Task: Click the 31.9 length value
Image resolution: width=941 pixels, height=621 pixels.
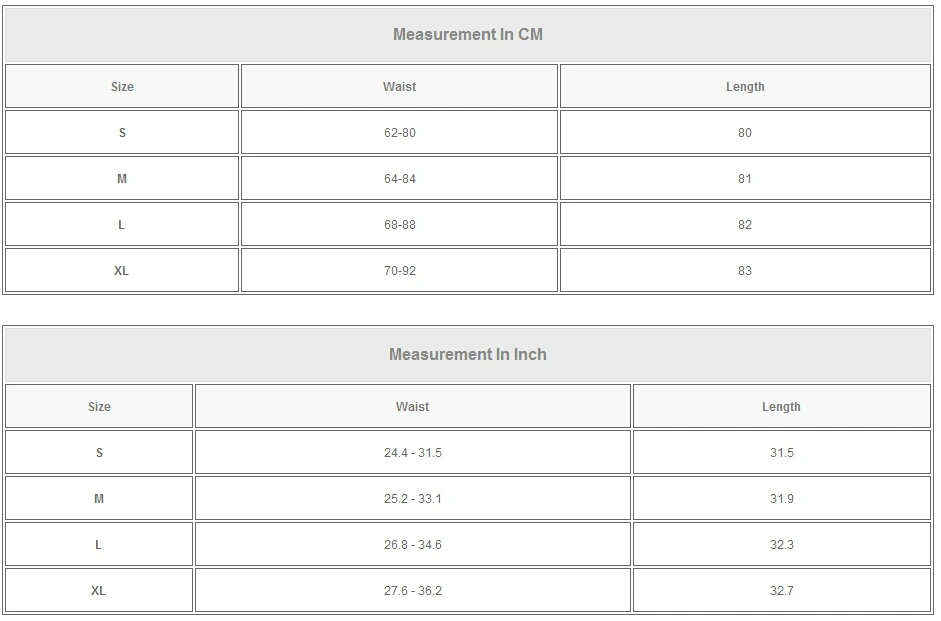Action: coord(781,499)
